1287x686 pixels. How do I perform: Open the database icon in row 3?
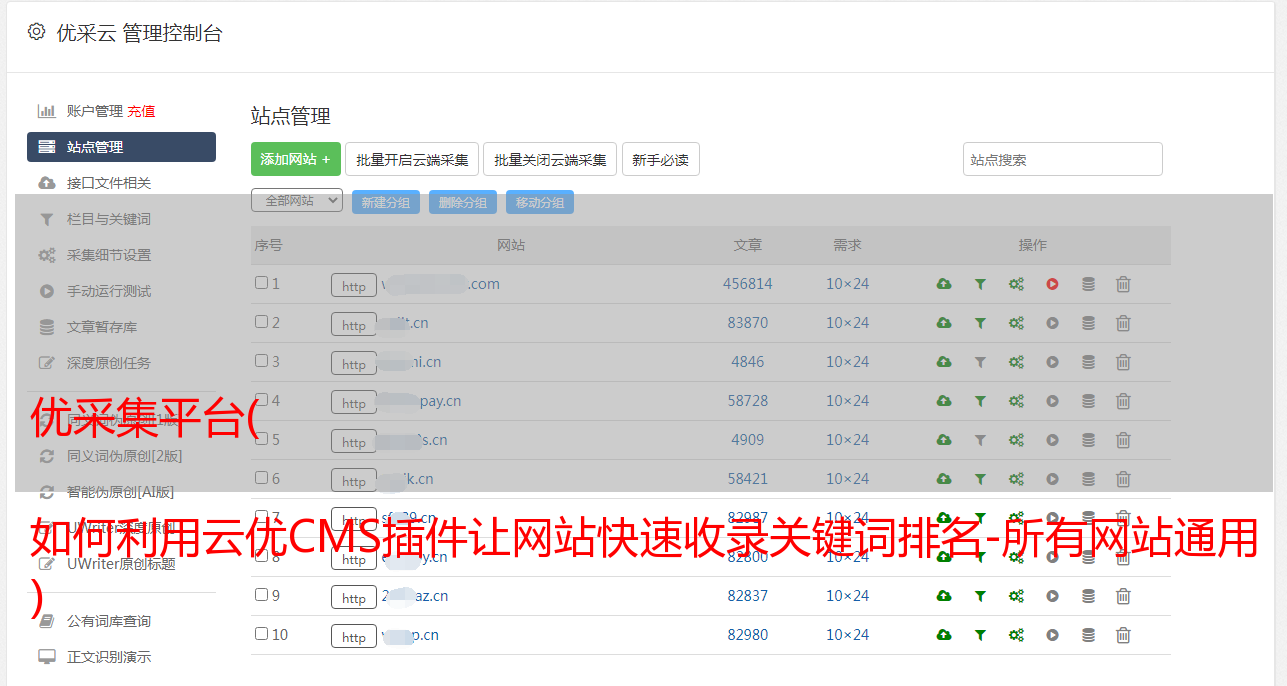click(1088, 362)
